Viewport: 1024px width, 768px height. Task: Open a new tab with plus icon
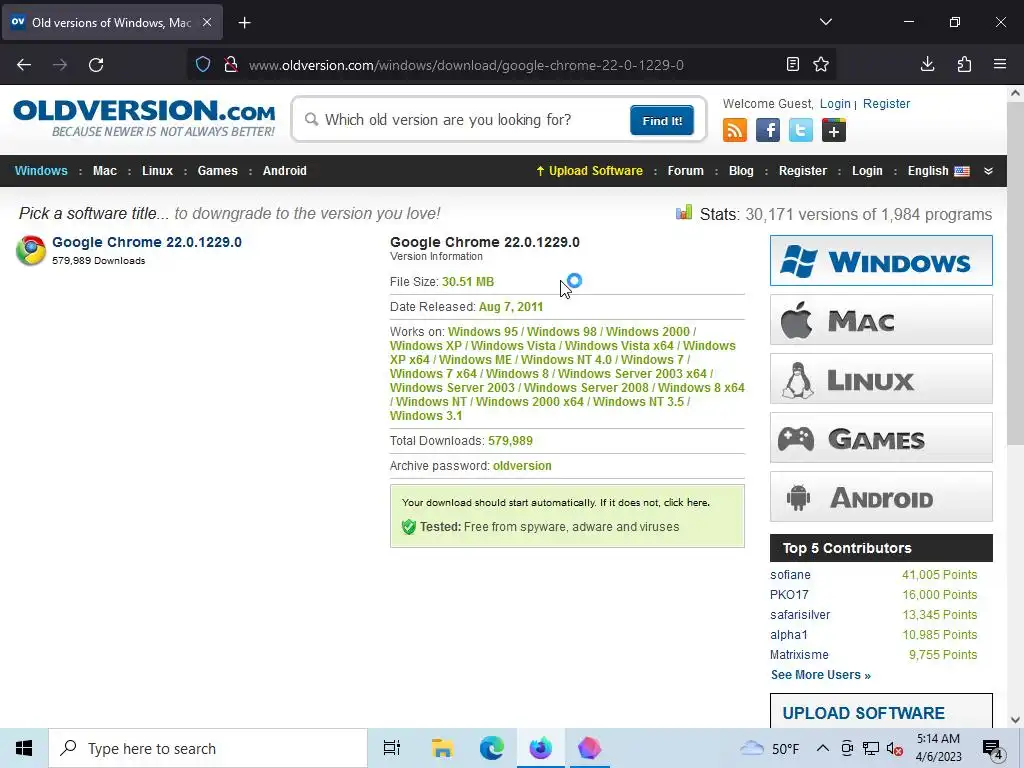click(x=244, y=23)
